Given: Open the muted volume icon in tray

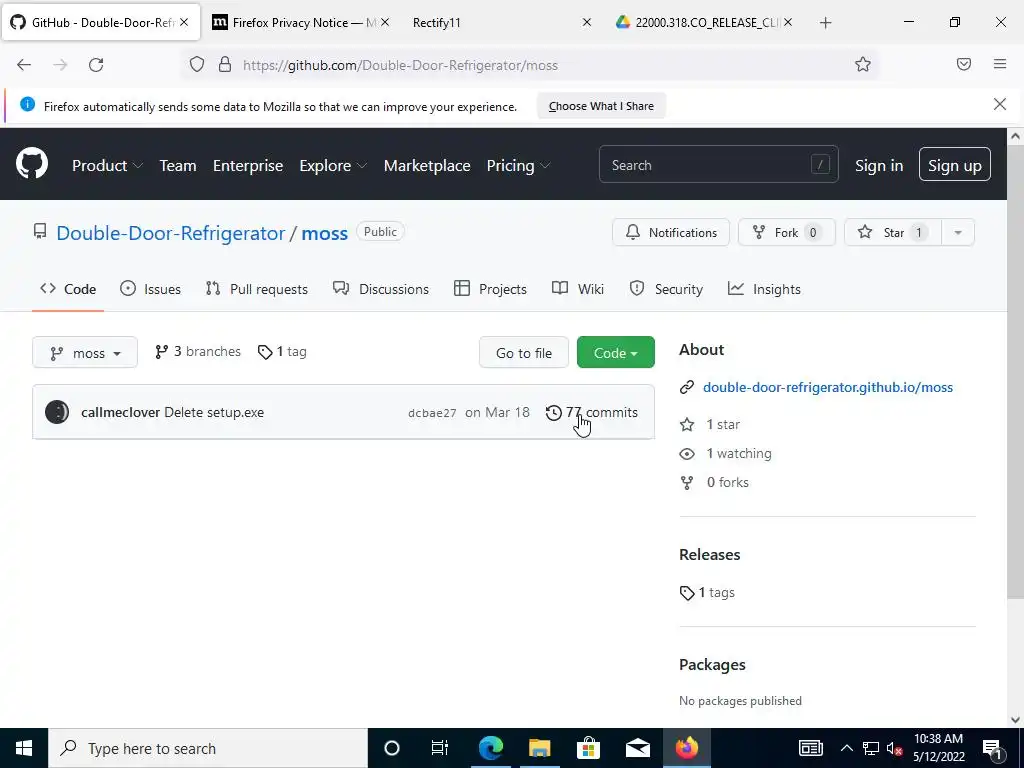Looking at the screenshot, I should pos(895,748).
